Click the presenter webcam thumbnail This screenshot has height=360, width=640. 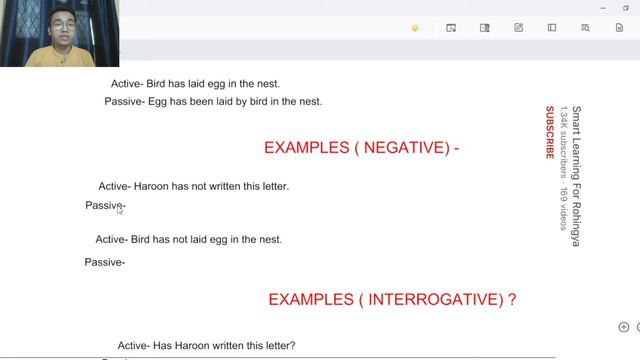click(x=60, y=33)
